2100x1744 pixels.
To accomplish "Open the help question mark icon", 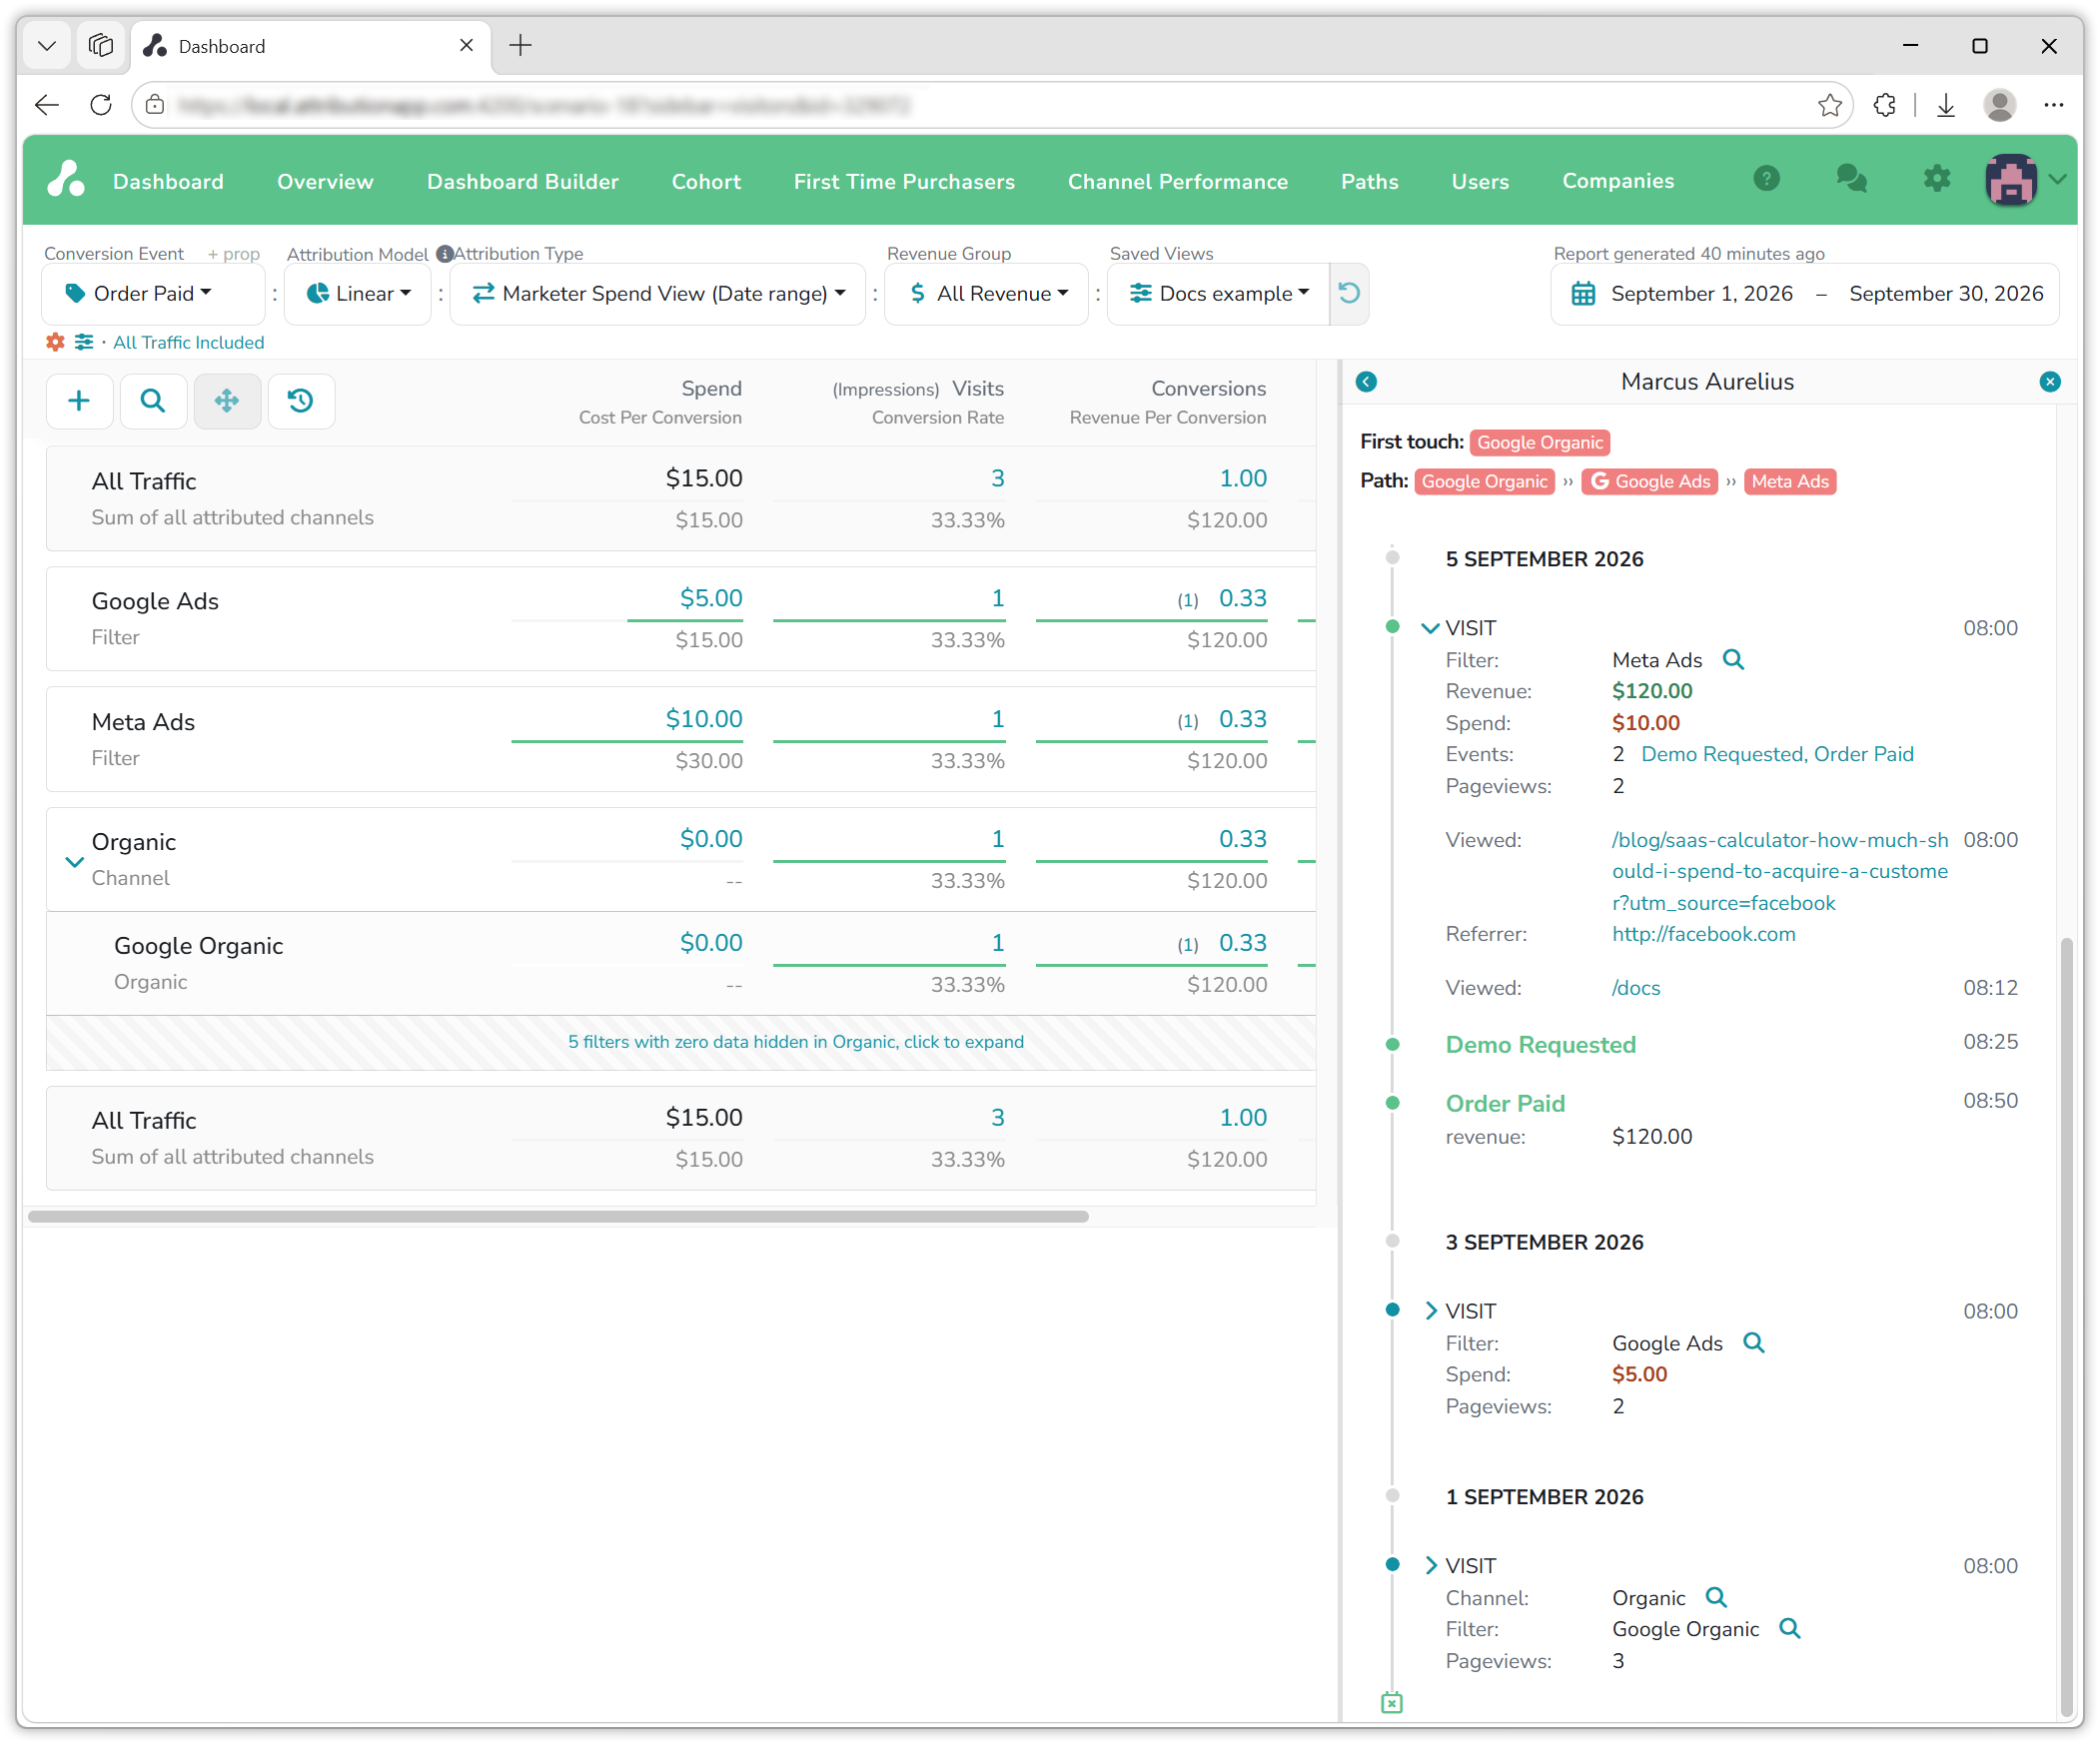I will click(1766, 179).
